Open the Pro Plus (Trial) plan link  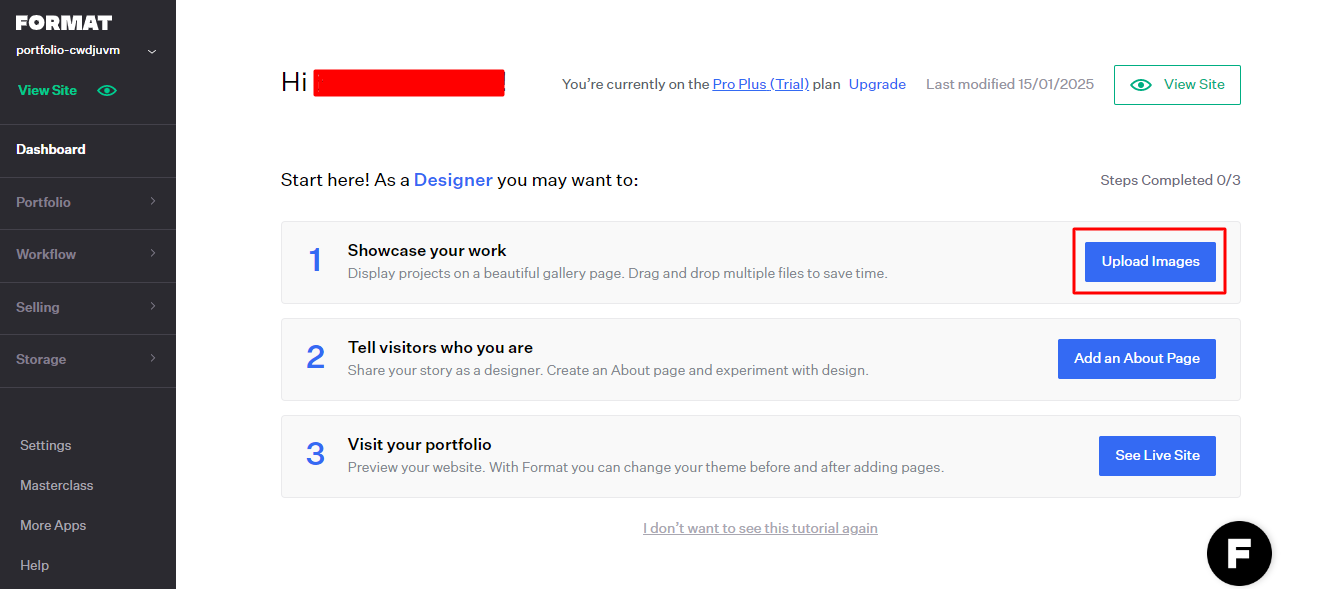(x=761, y=85)
